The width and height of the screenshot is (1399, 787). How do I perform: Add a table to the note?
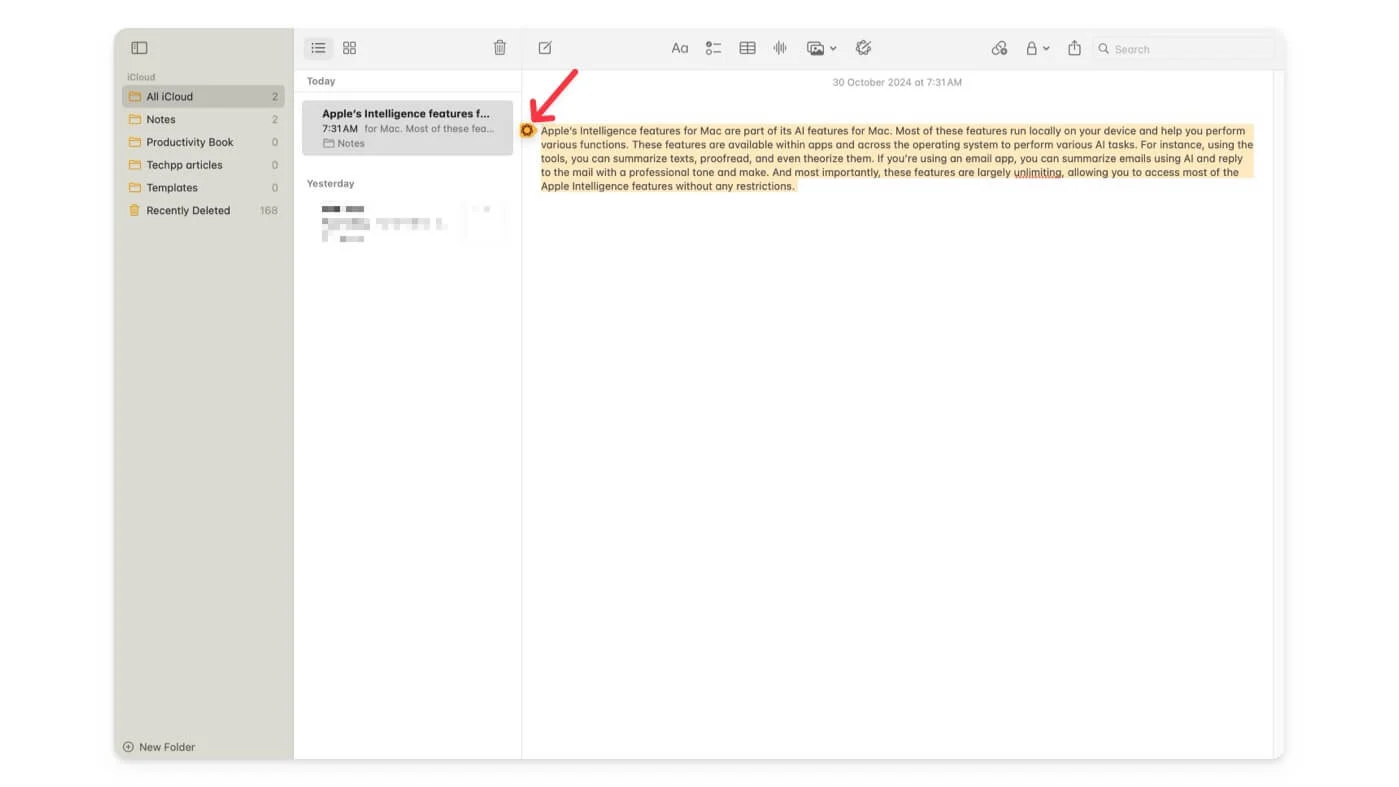(x=747, y=48)
